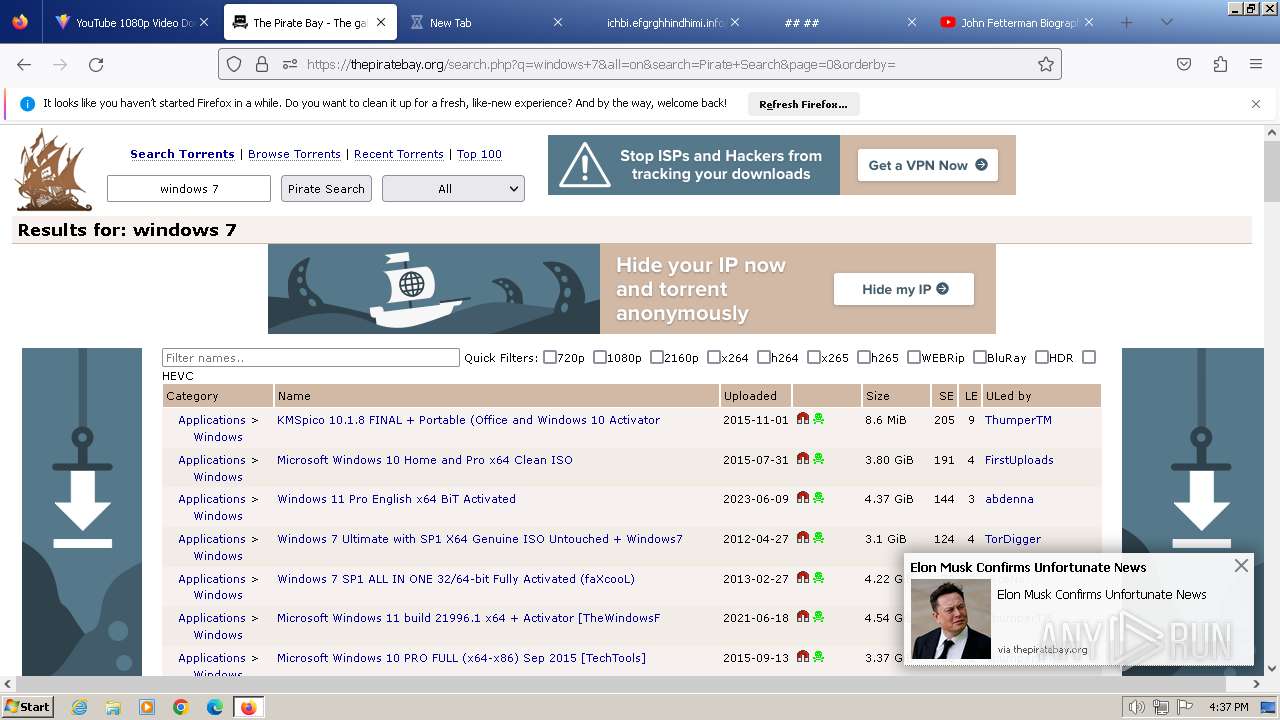
Task: Open Internet Explorer from the taskbar
Action: coord(80,707)
